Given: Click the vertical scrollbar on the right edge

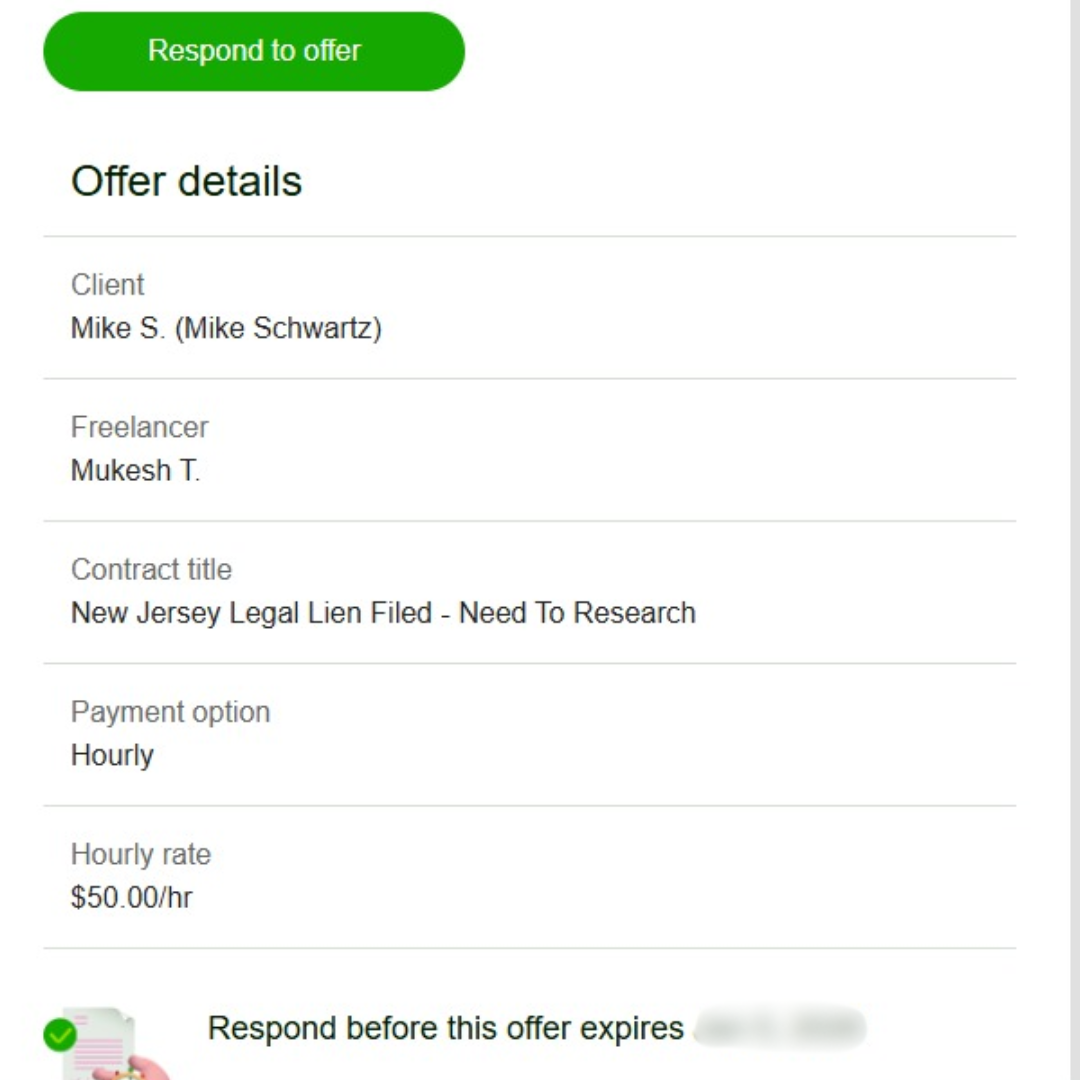Looking at the screenshot, I should [x=1074, y=540].
